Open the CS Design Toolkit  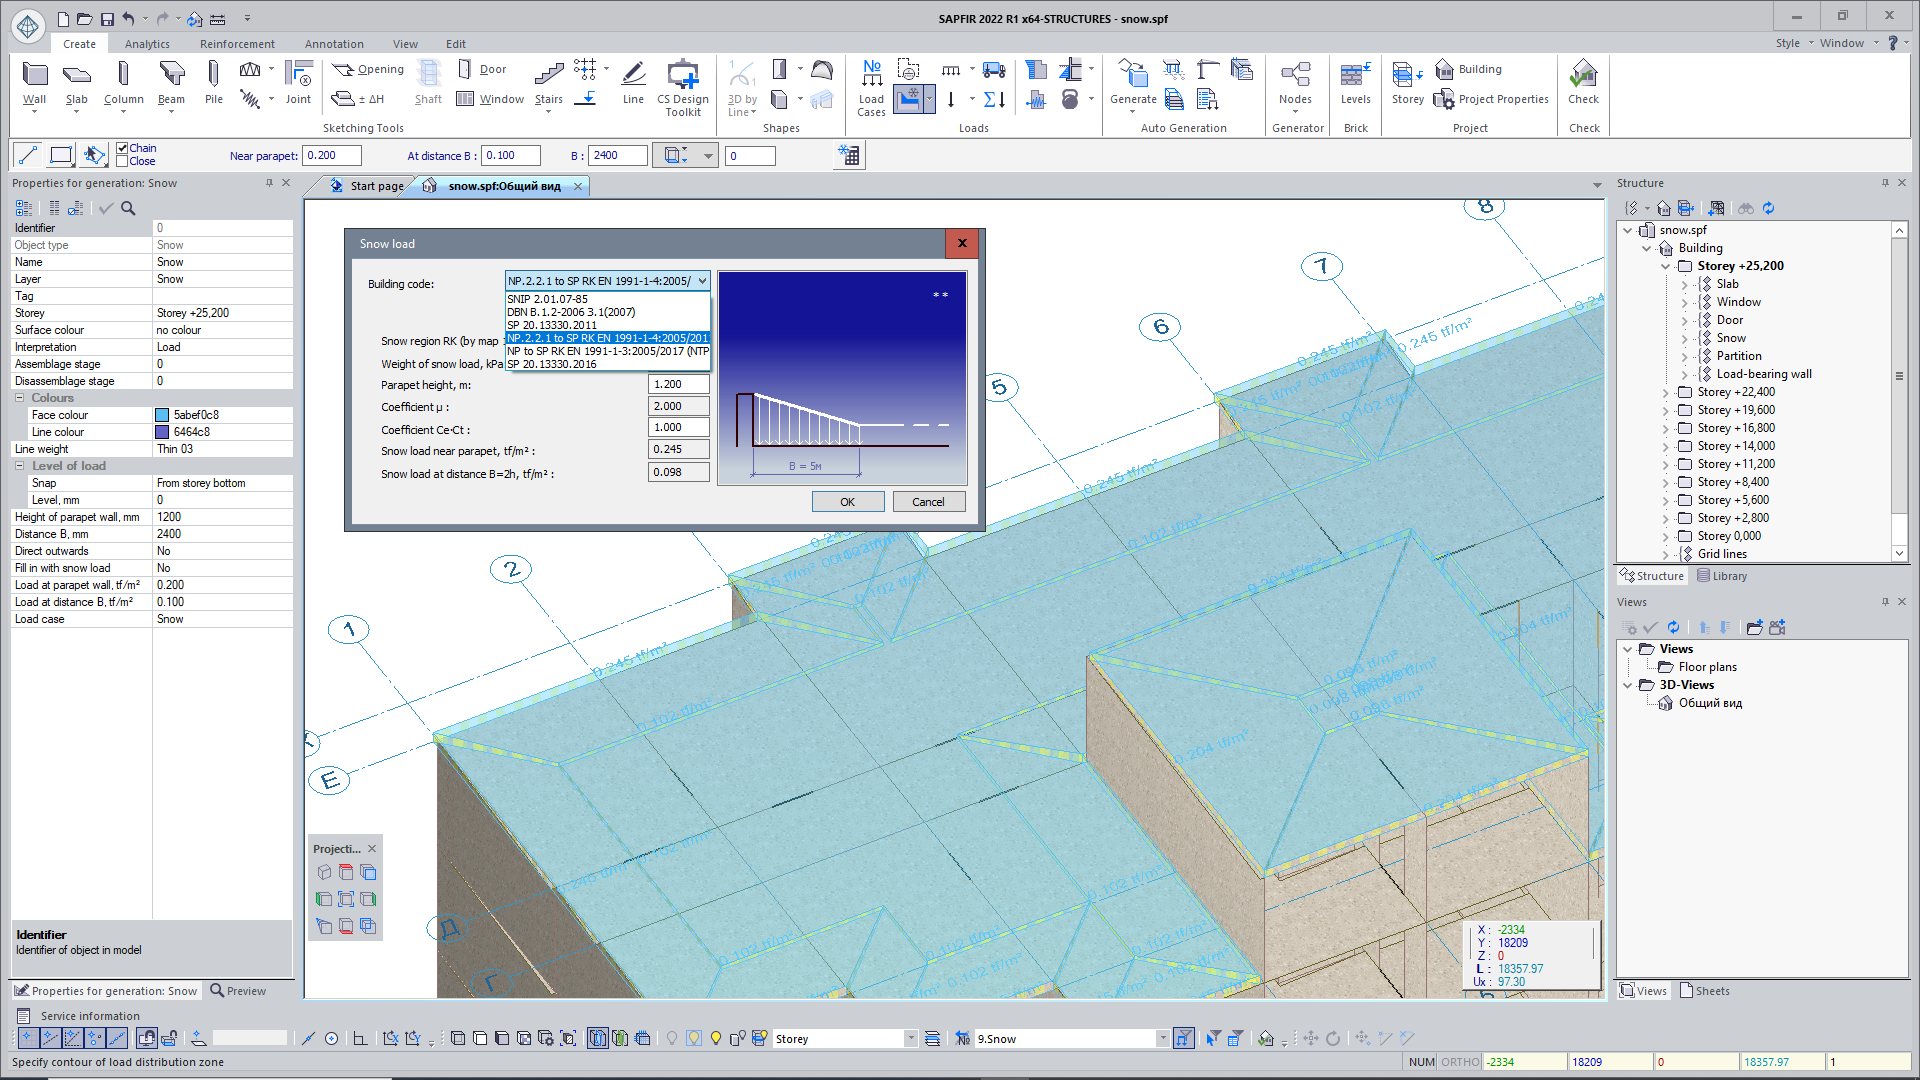pos(682,75)
